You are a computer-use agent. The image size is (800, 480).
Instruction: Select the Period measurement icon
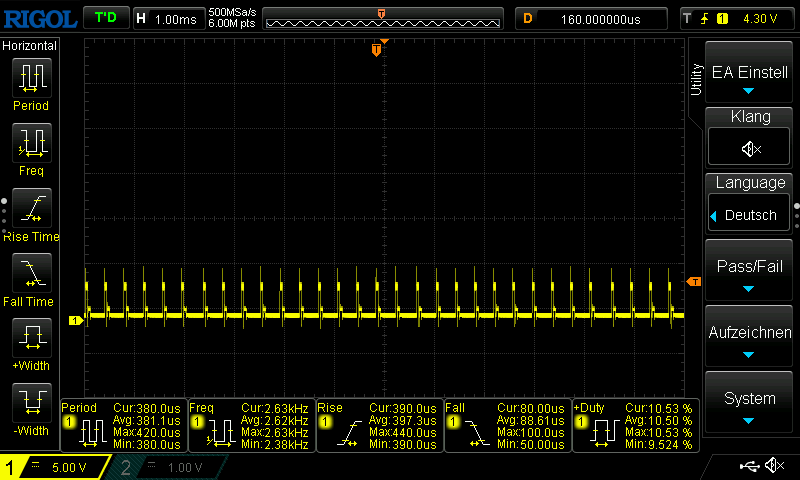coord(32,78)
